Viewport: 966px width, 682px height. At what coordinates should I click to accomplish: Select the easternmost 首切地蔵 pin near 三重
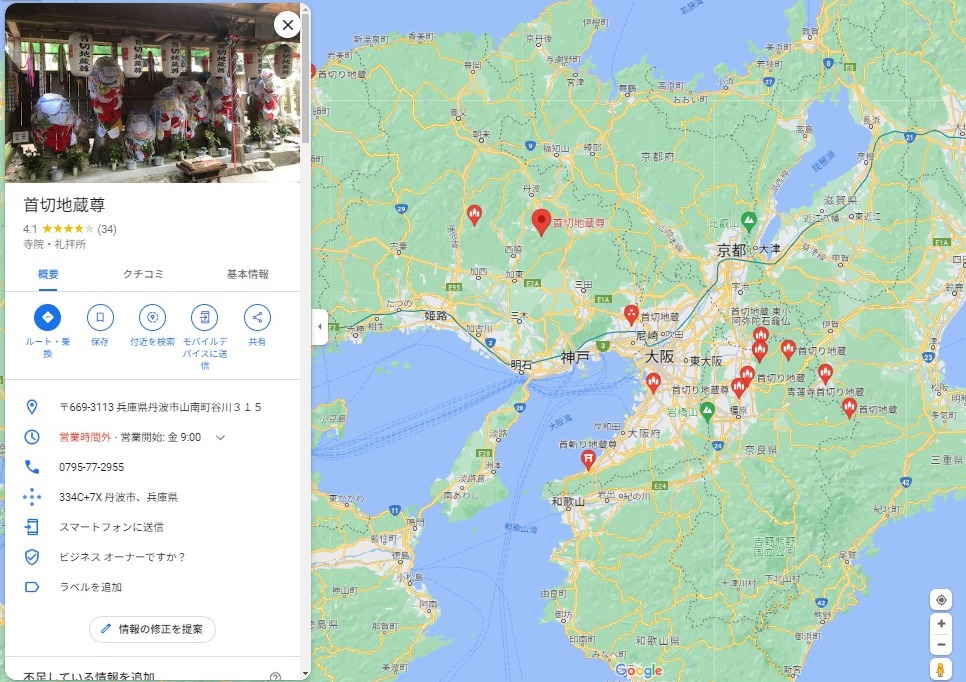(x=850, y=408)
